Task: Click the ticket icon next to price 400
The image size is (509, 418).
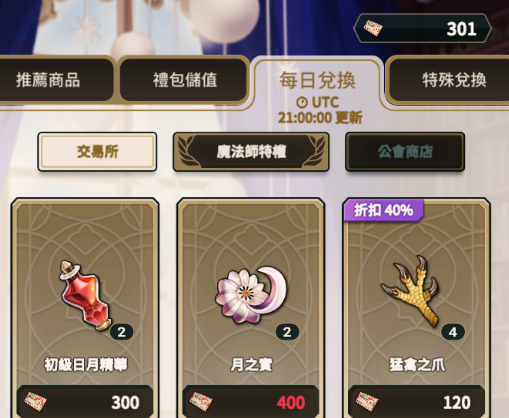Action: (x=201, y=401)
